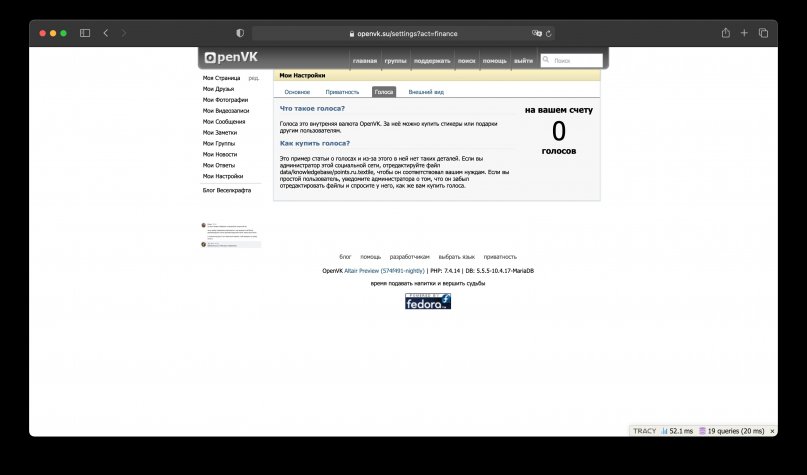Open the Altair Preview nightly version link

click(x=384, y=271)
